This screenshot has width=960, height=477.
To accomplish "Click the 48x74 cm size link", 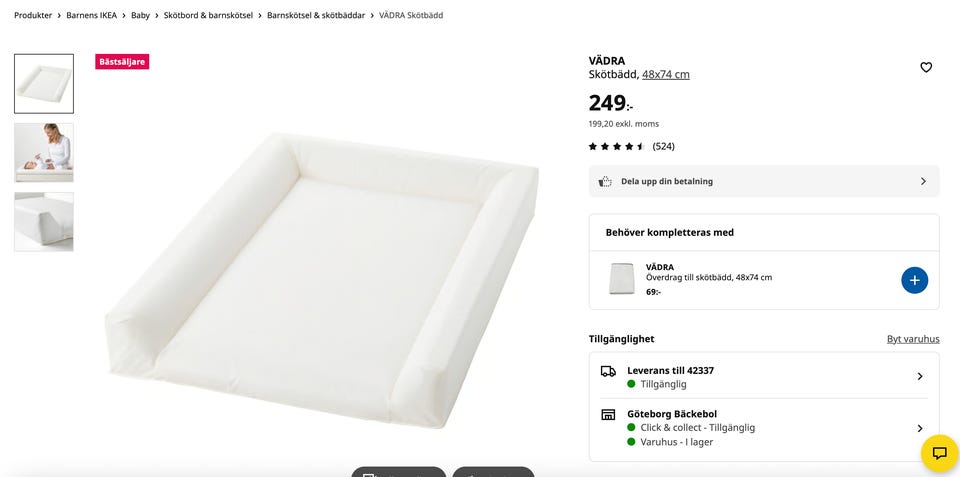I will 666,75.
